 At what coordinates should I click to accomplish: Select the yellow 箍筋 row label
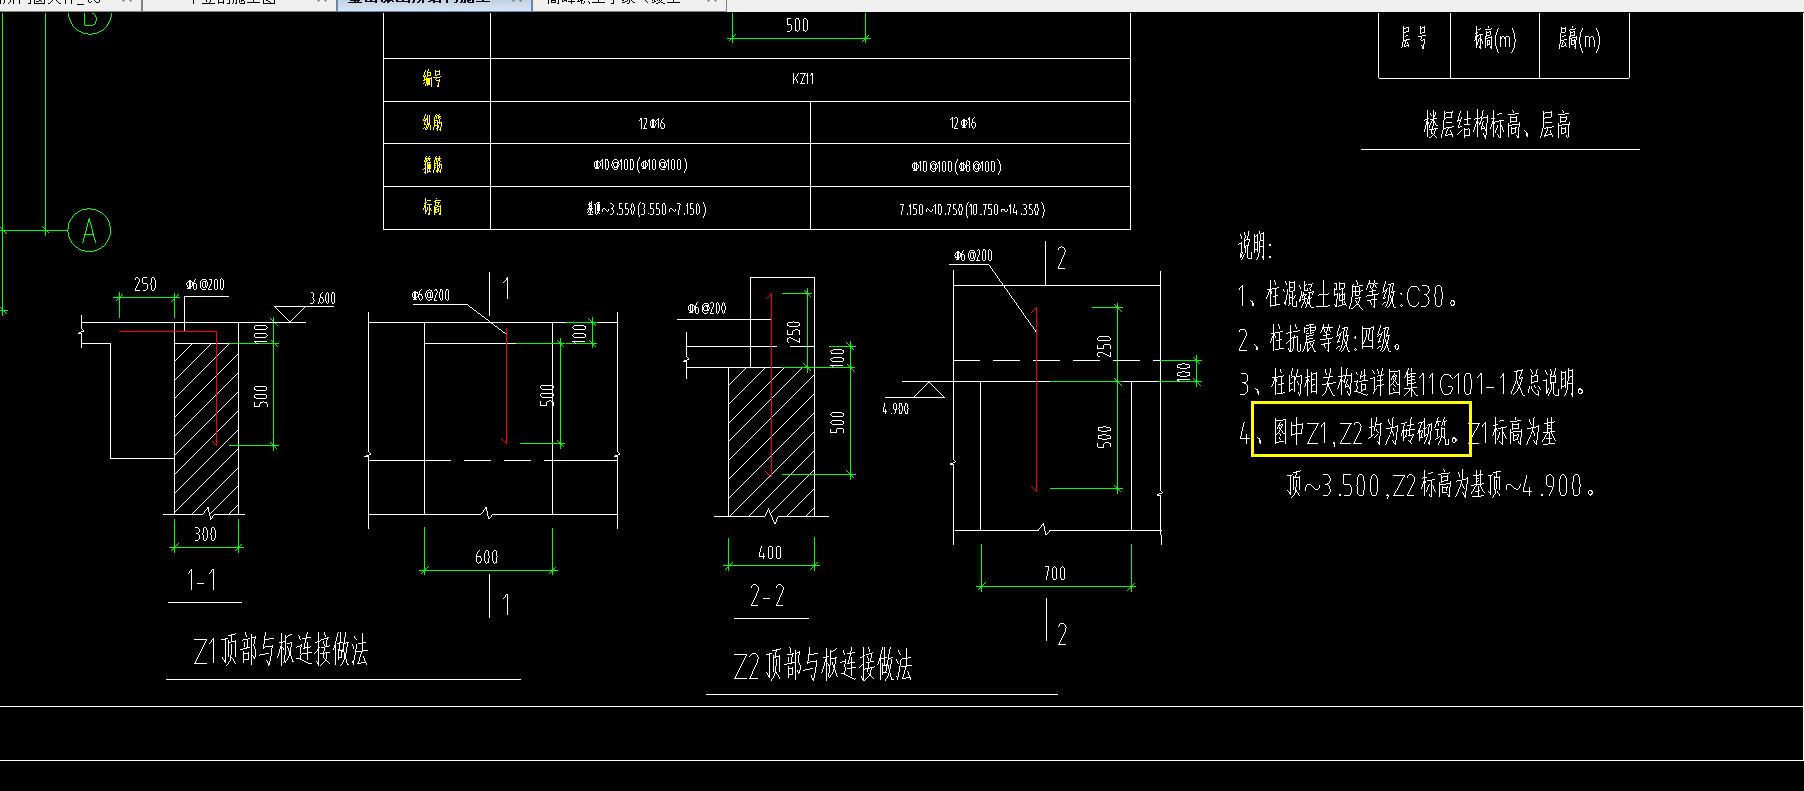pos(432,165)
